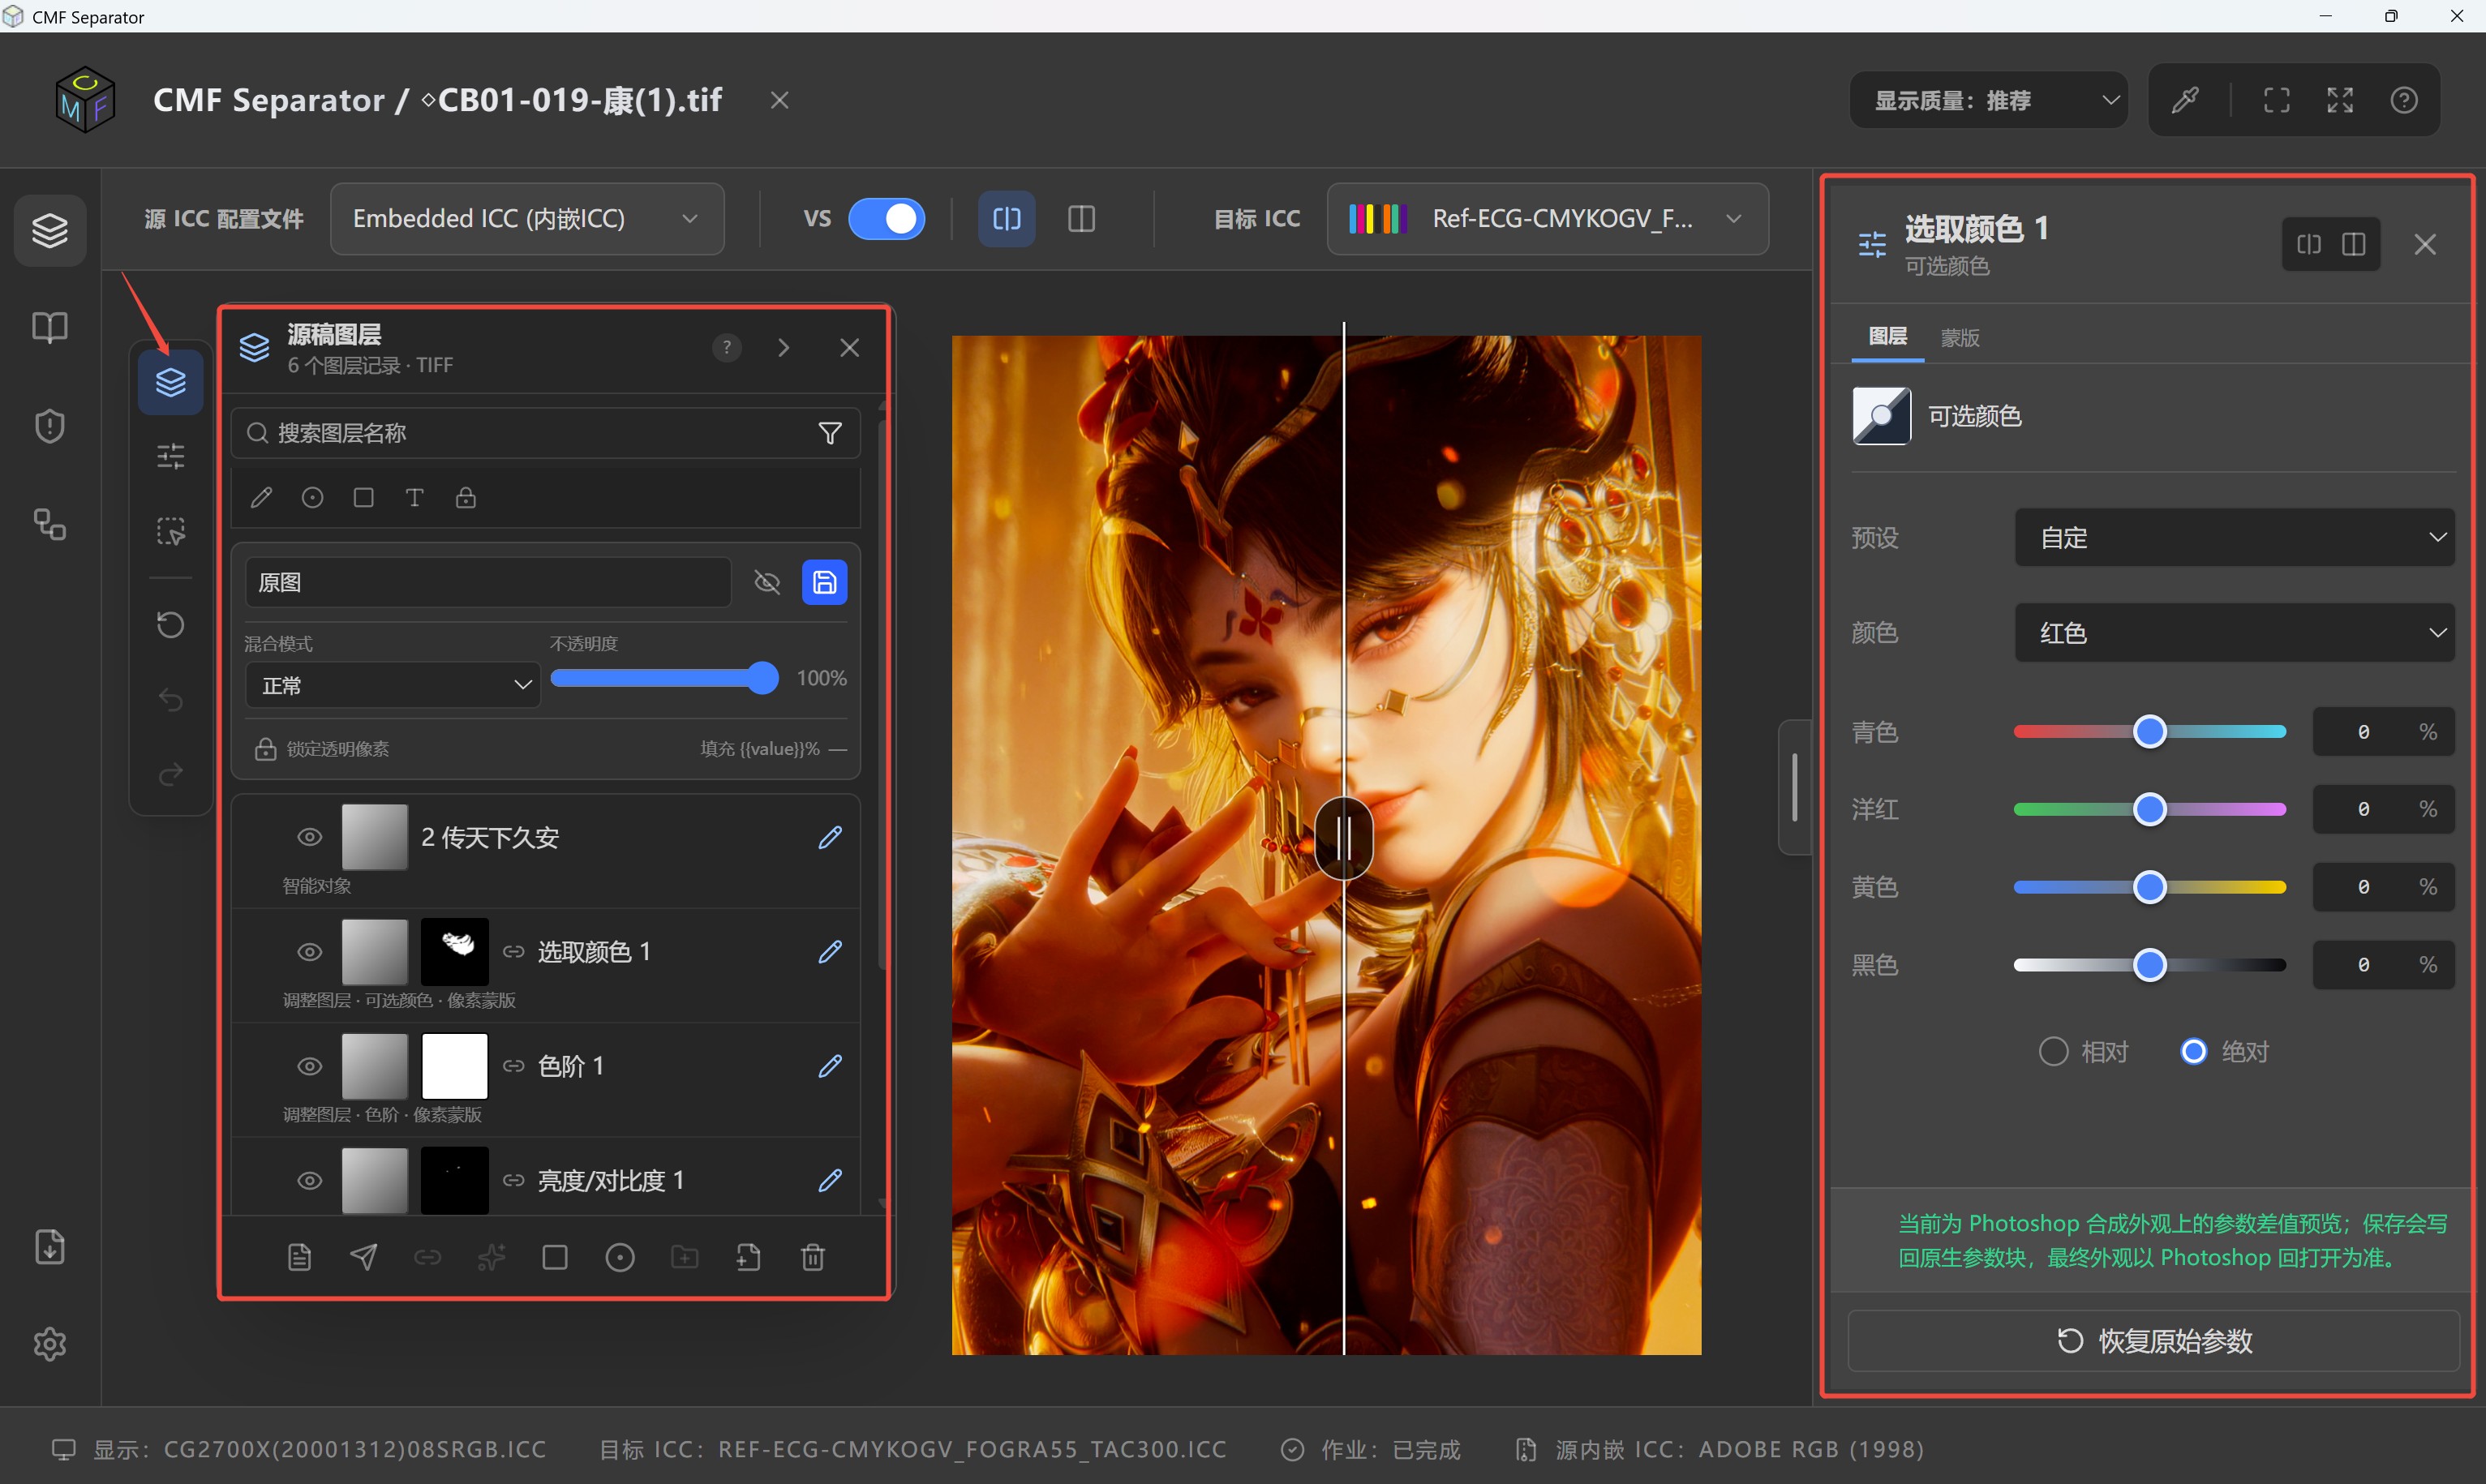Click the 选取颜色 1 mask thumbnail
This screenshot has height=1484, width=2486.
coord(455,952)
